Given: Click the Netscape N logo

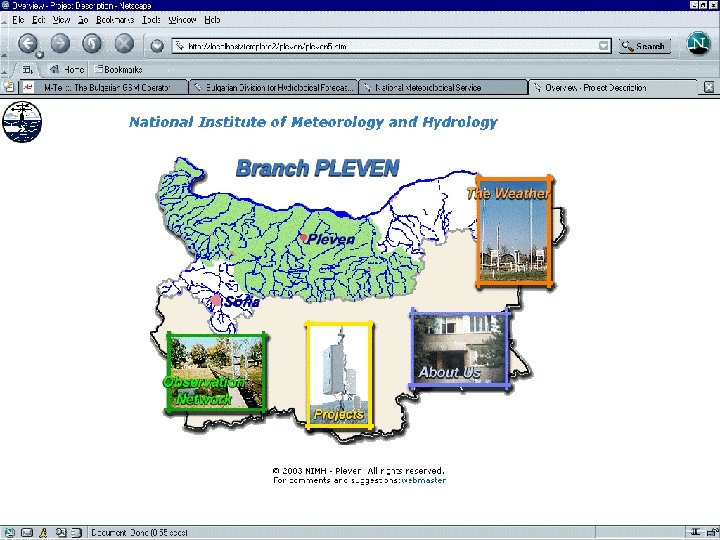Looking at the screenshot, I should coord(698,43).
